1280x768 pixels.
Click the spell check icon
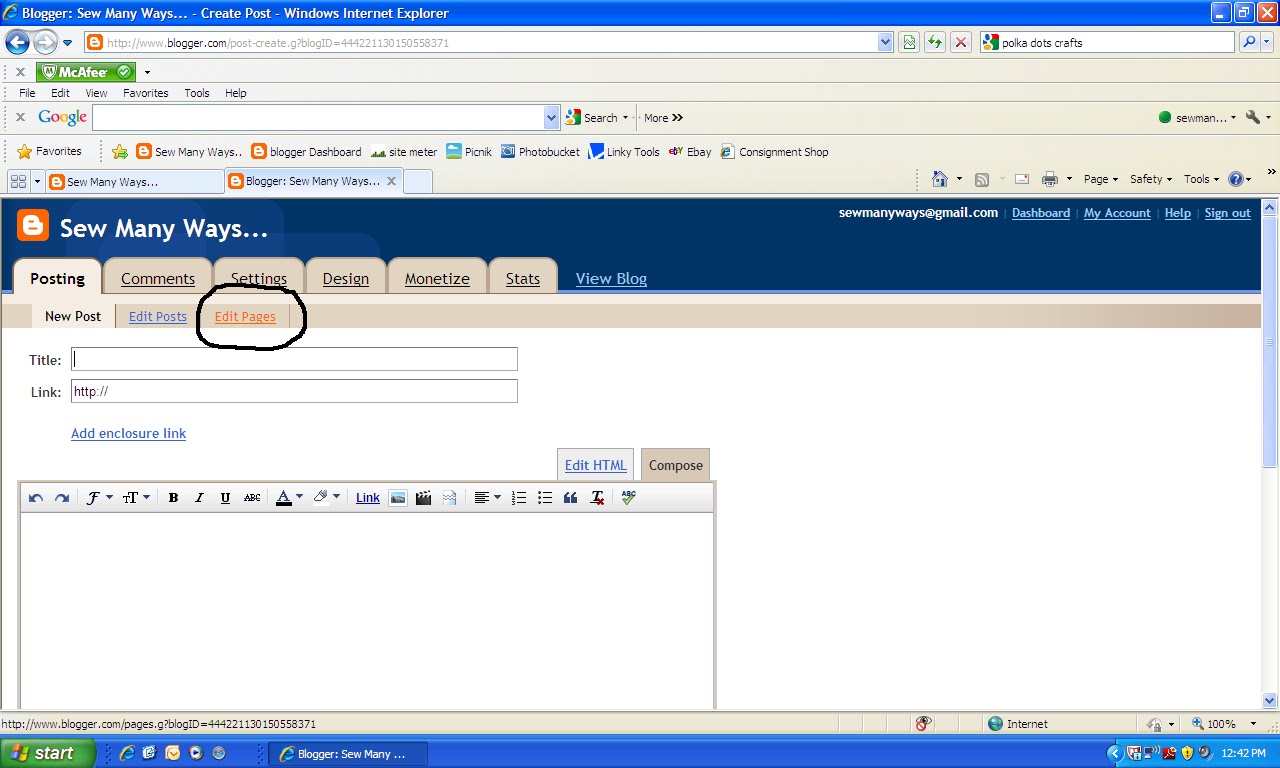coord(628,497)
